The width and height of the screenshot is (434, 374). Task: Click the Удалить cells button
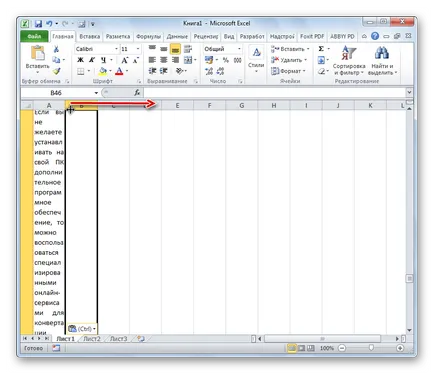click(289, 60)
